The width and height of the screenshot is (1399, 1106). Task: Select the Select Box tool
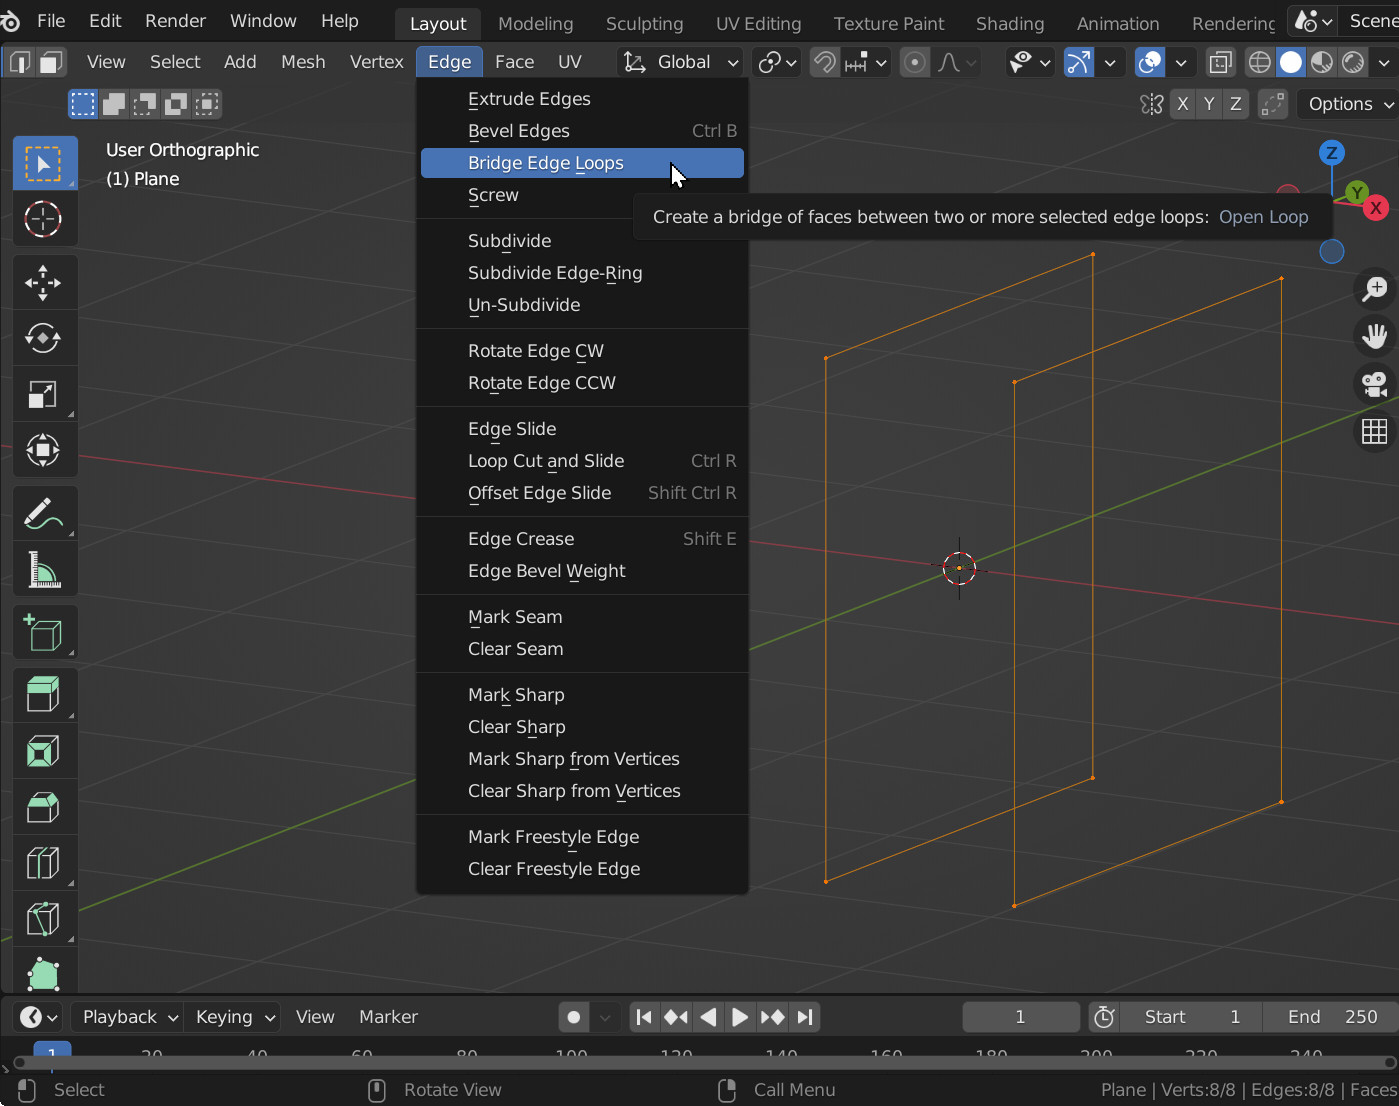pos(44,163)
